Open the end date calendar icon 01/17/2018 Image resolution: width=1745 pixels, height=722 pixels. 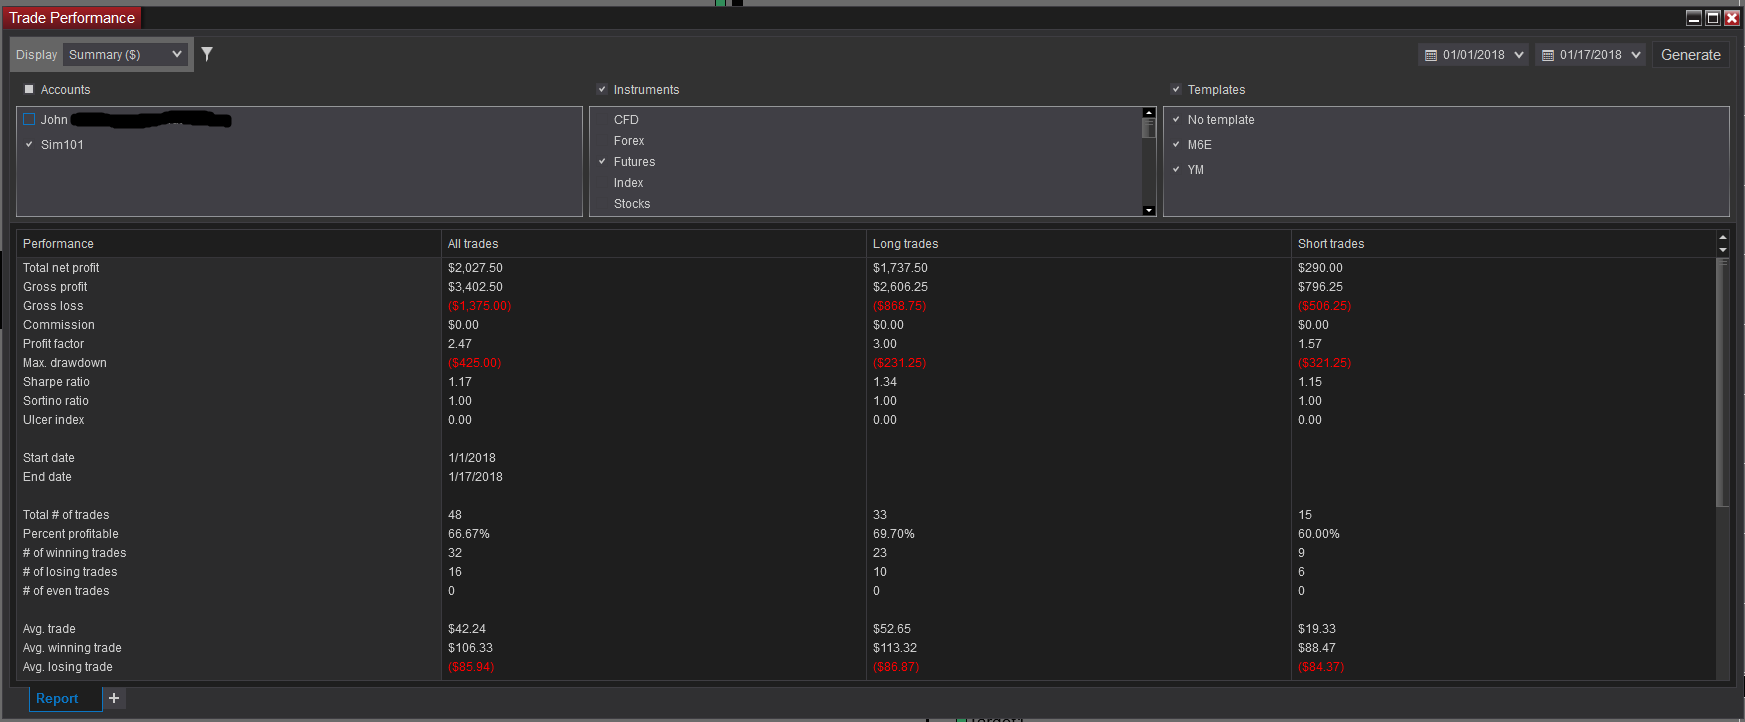[x=1548, y=55]
